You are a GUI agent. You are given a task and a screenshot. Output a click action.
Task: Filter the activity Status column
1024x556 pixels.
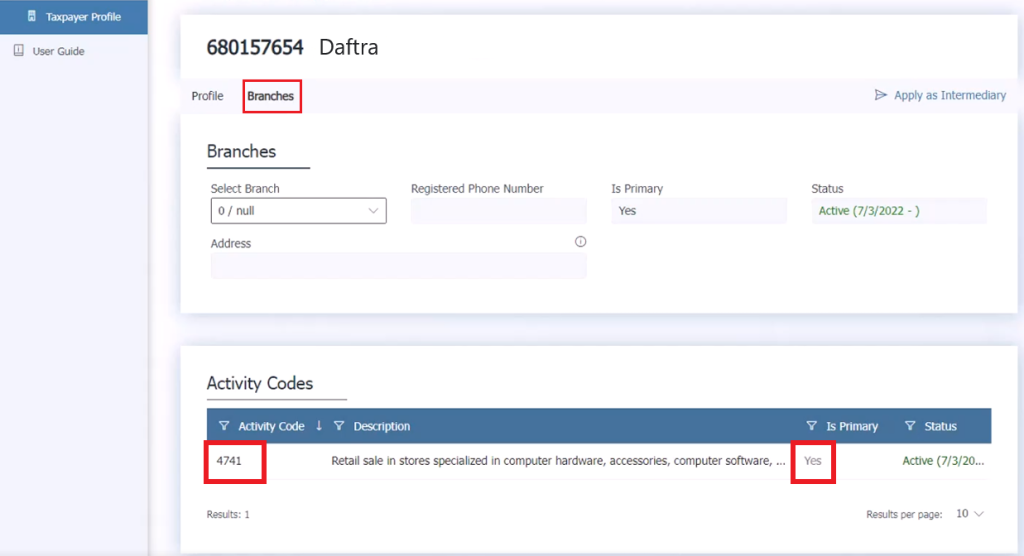click(910, 426)
